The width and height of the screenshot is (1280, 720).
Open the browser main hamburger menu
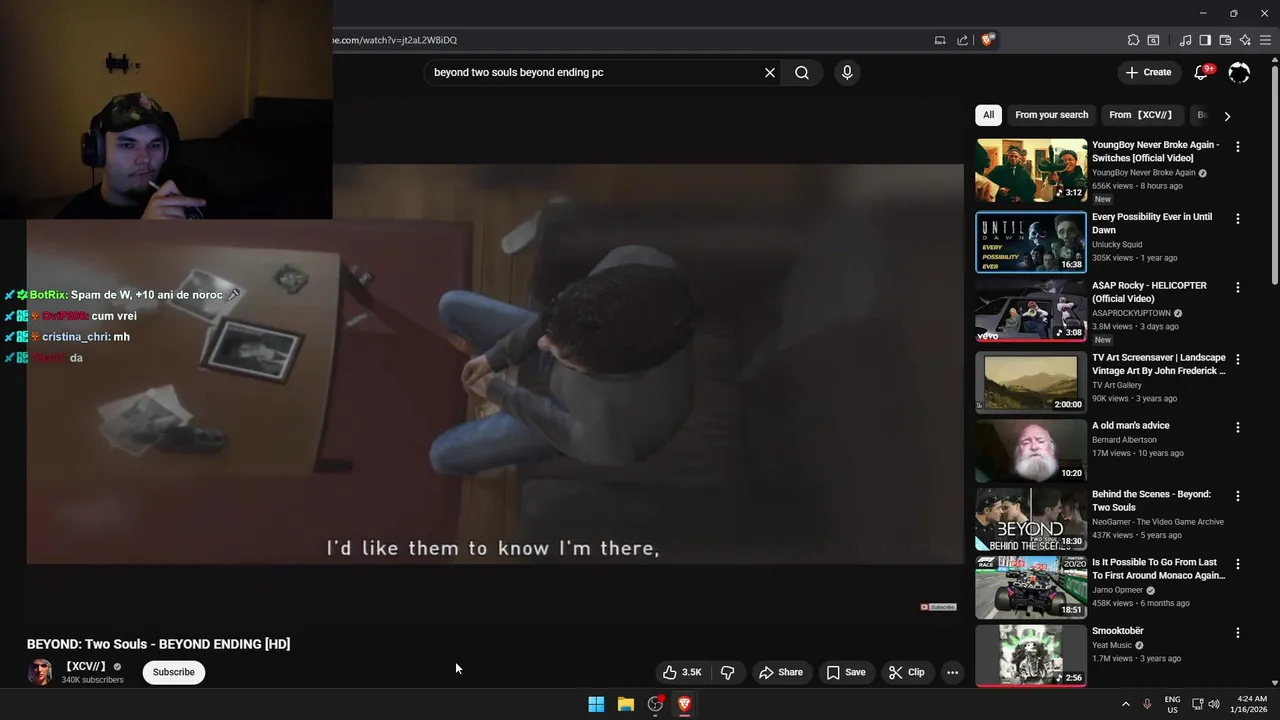point(1265,40)
